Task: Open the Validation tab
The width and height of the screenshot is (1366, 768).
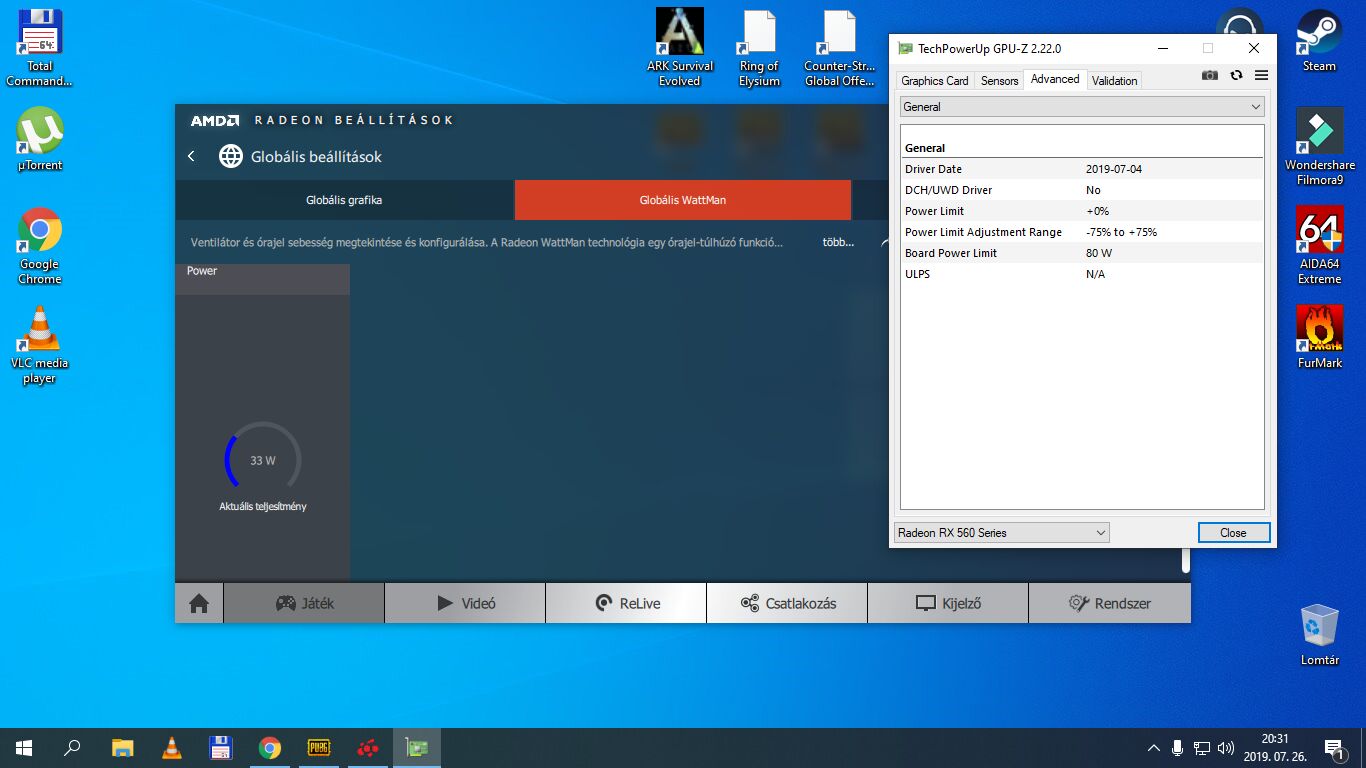Action: pos(1114,80)
